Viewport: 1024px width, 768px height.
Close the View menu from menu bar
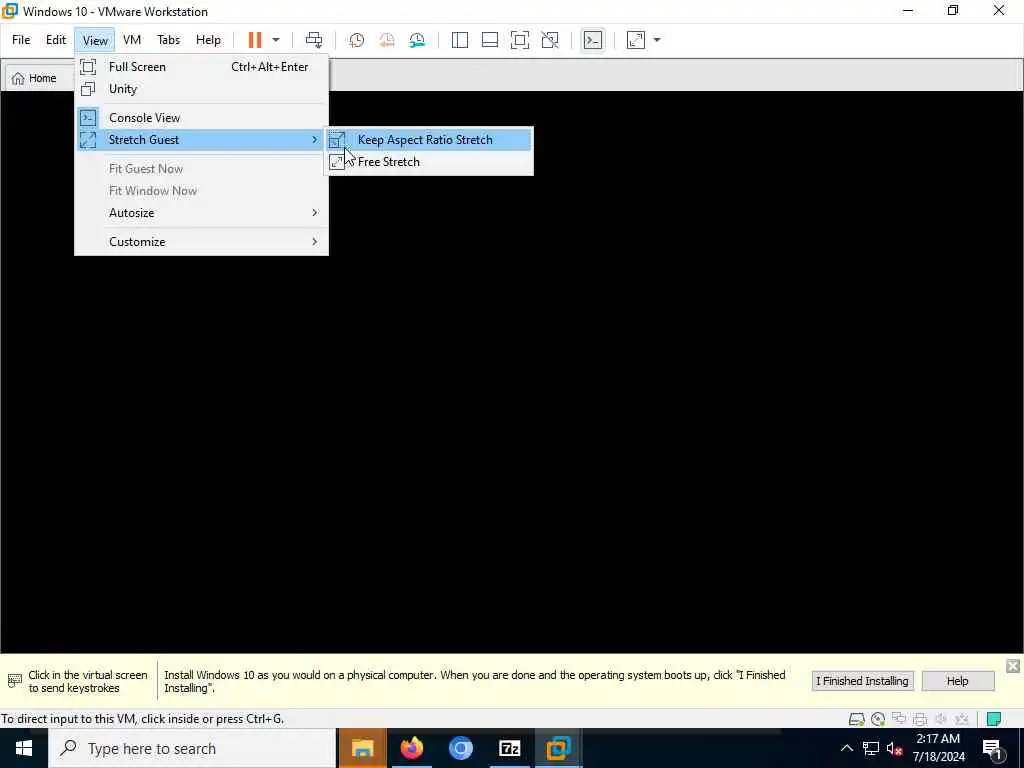click(x=95, y=40)
